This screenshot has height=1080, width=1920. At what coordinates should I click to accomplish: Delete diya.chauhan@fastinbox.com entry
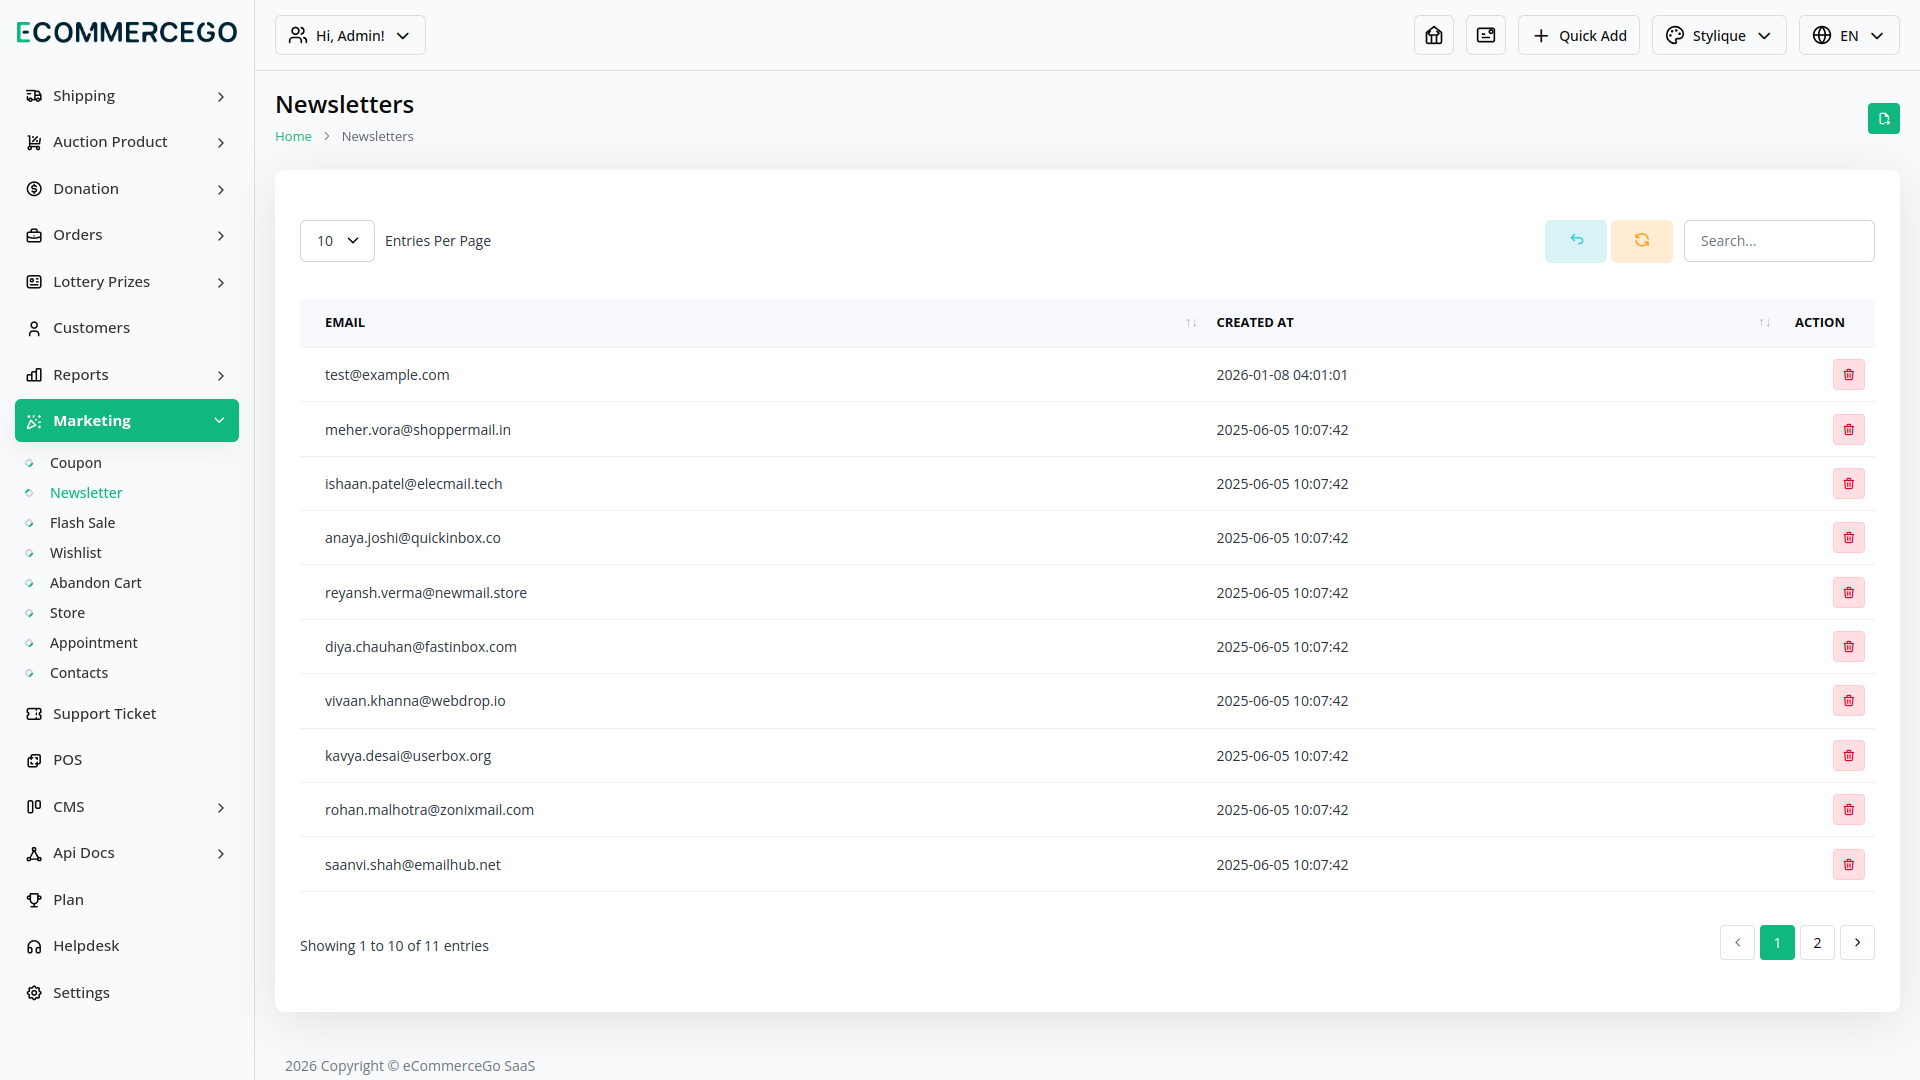tap(1848, 647)
